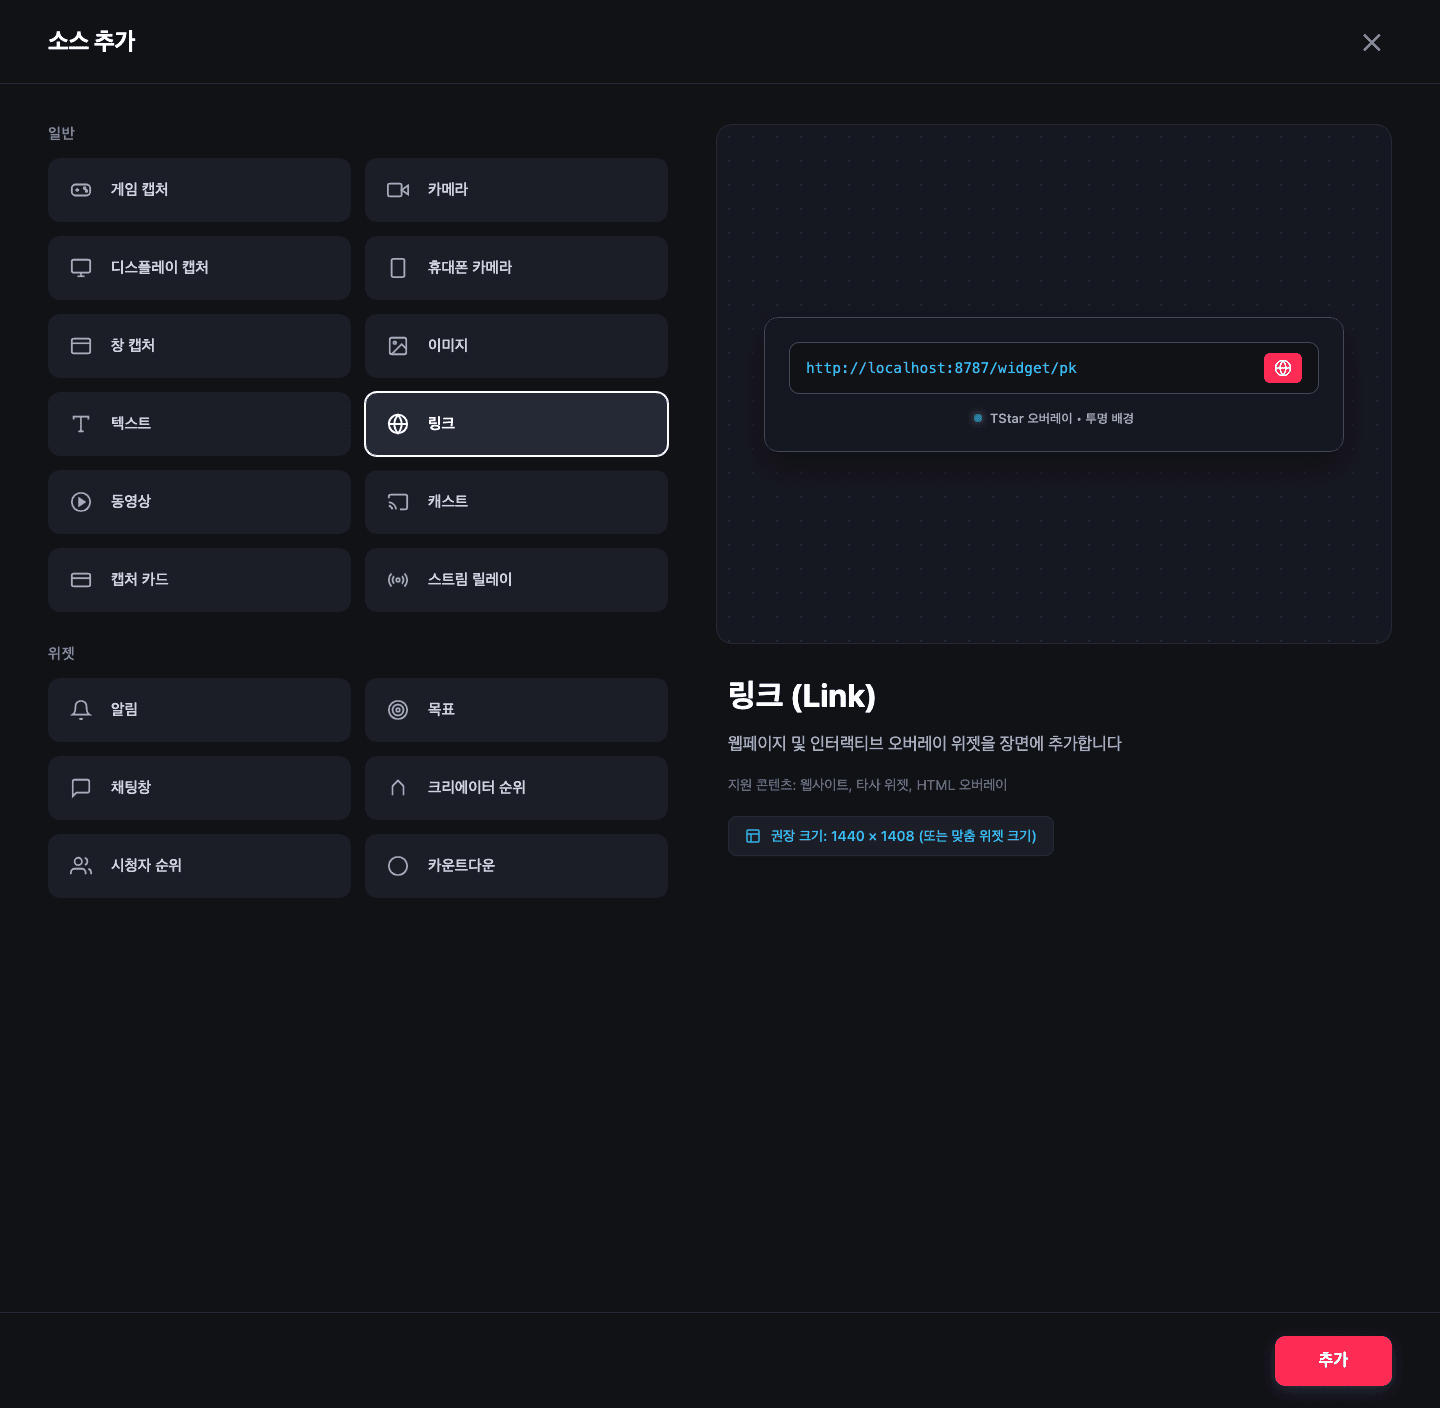Click the 위젯 section label

(x=61, y=653)
